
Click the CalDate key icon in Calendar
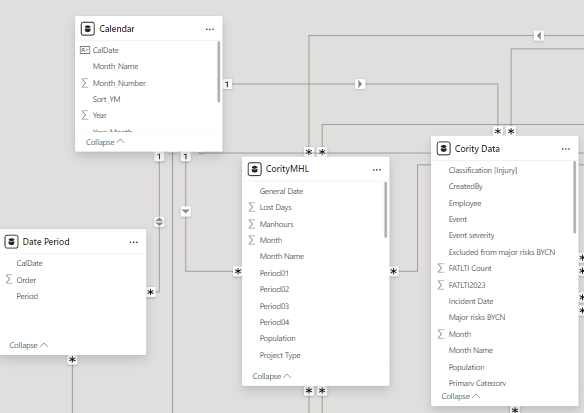click(85, 50)
